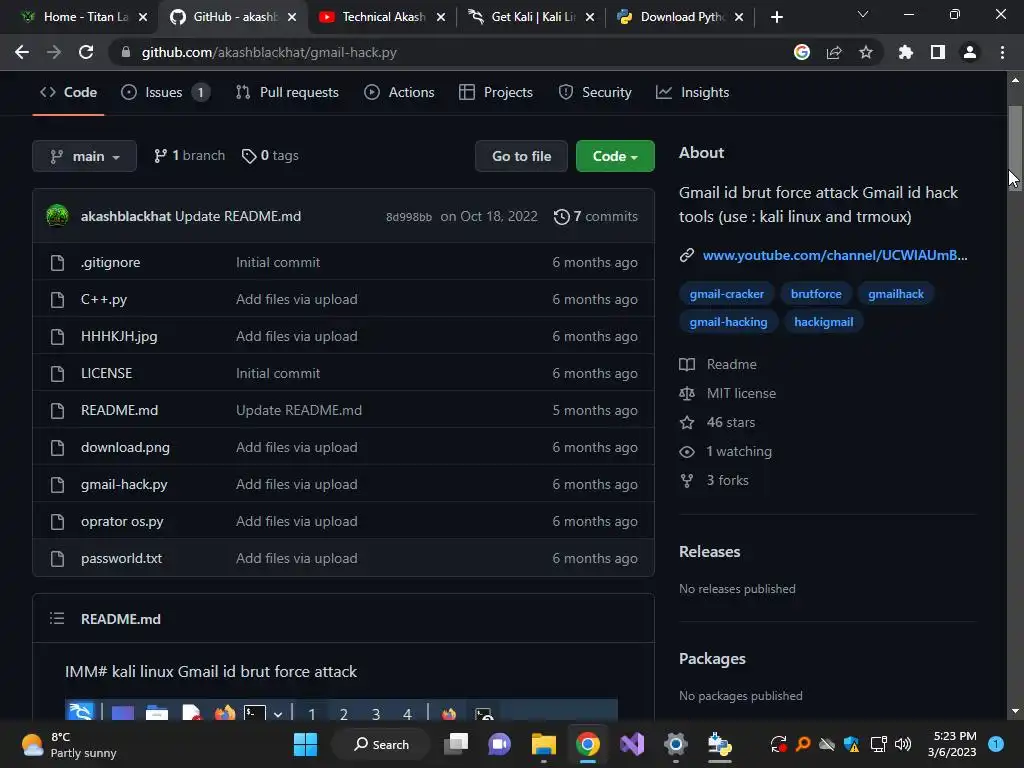Switch to the Technical Akash YouTube tab

(x=384, y=17)
